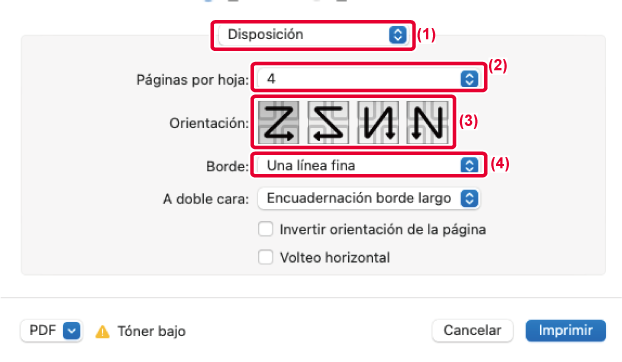Pick the top-down, left-to-right layout direction icon
This screenshot has height=362, width=622.
click(378, 122)
